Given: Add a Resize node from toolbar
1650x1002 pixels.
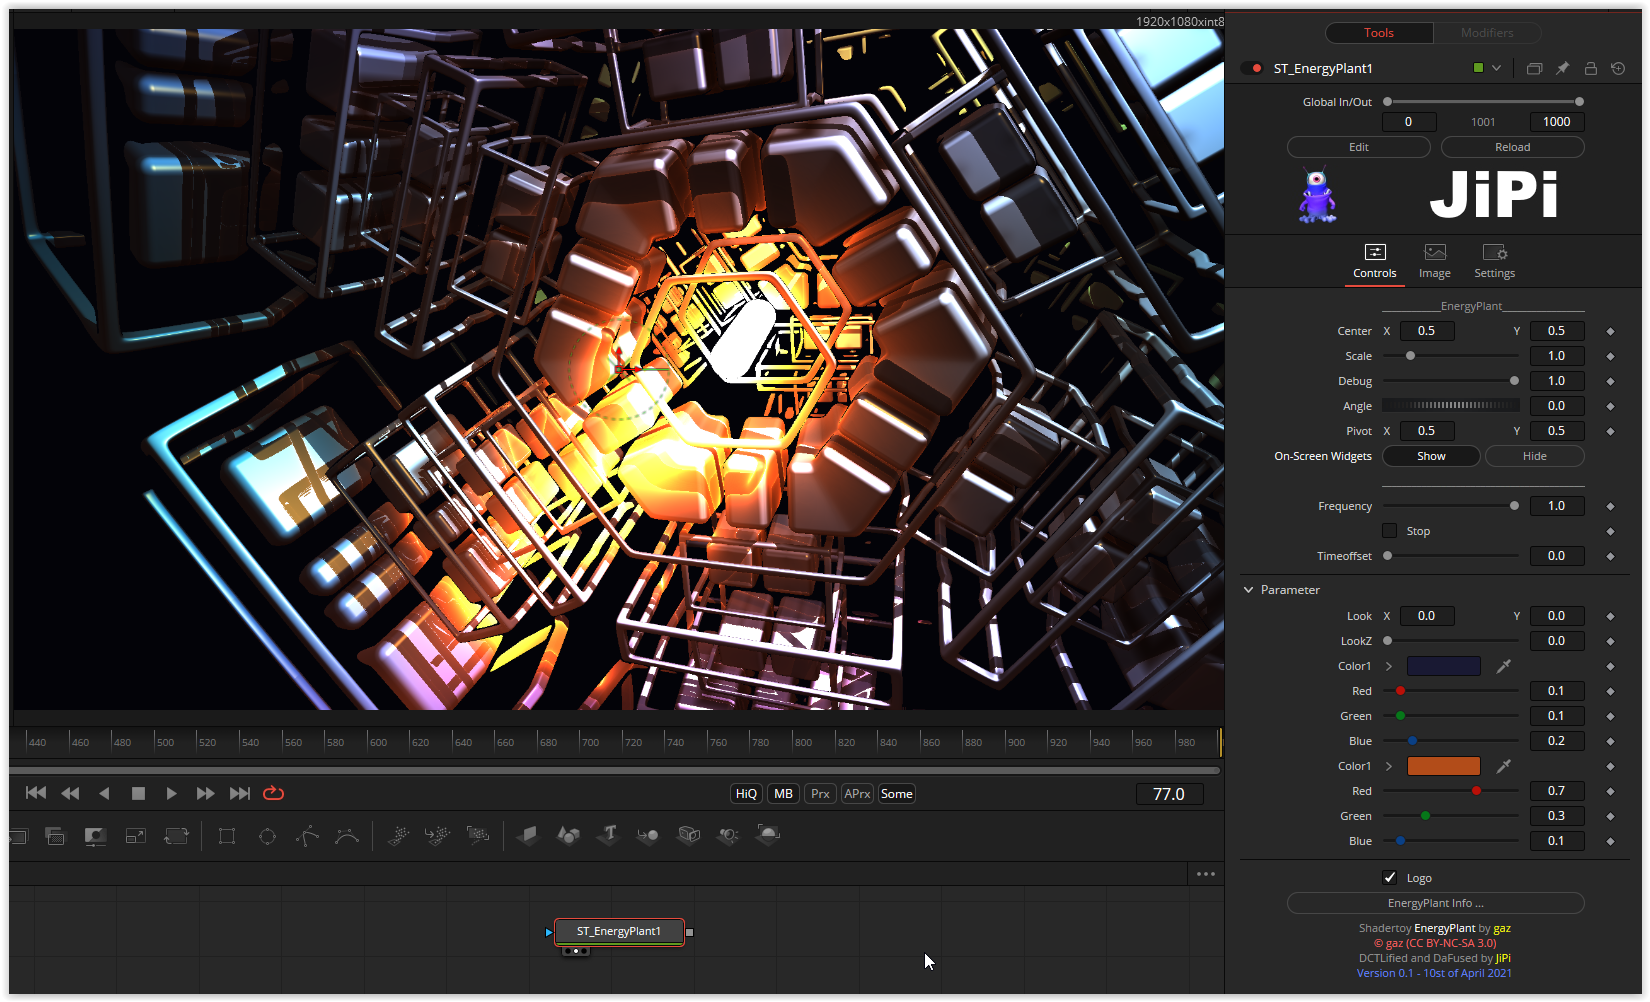Looking at the screenshot, I should [x=136, y=836].
